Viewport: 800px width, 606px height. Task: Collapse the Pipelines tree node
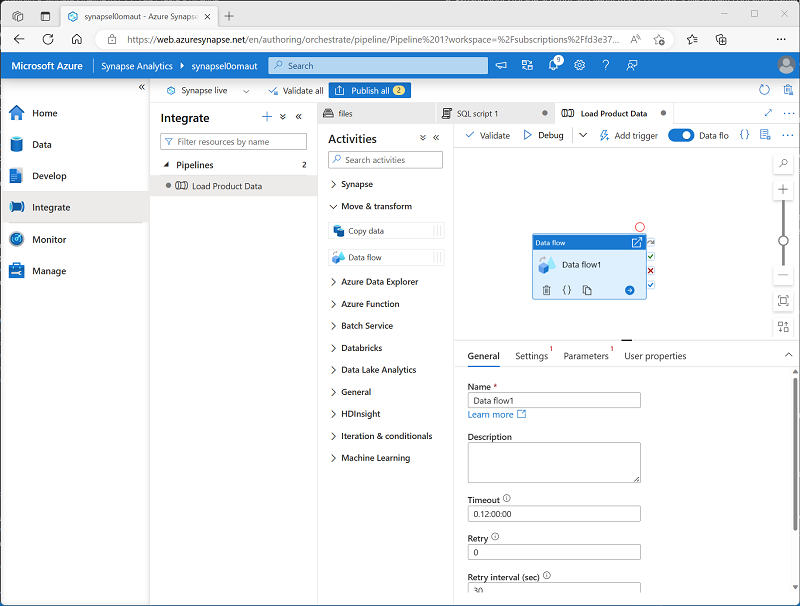point(166,165)
